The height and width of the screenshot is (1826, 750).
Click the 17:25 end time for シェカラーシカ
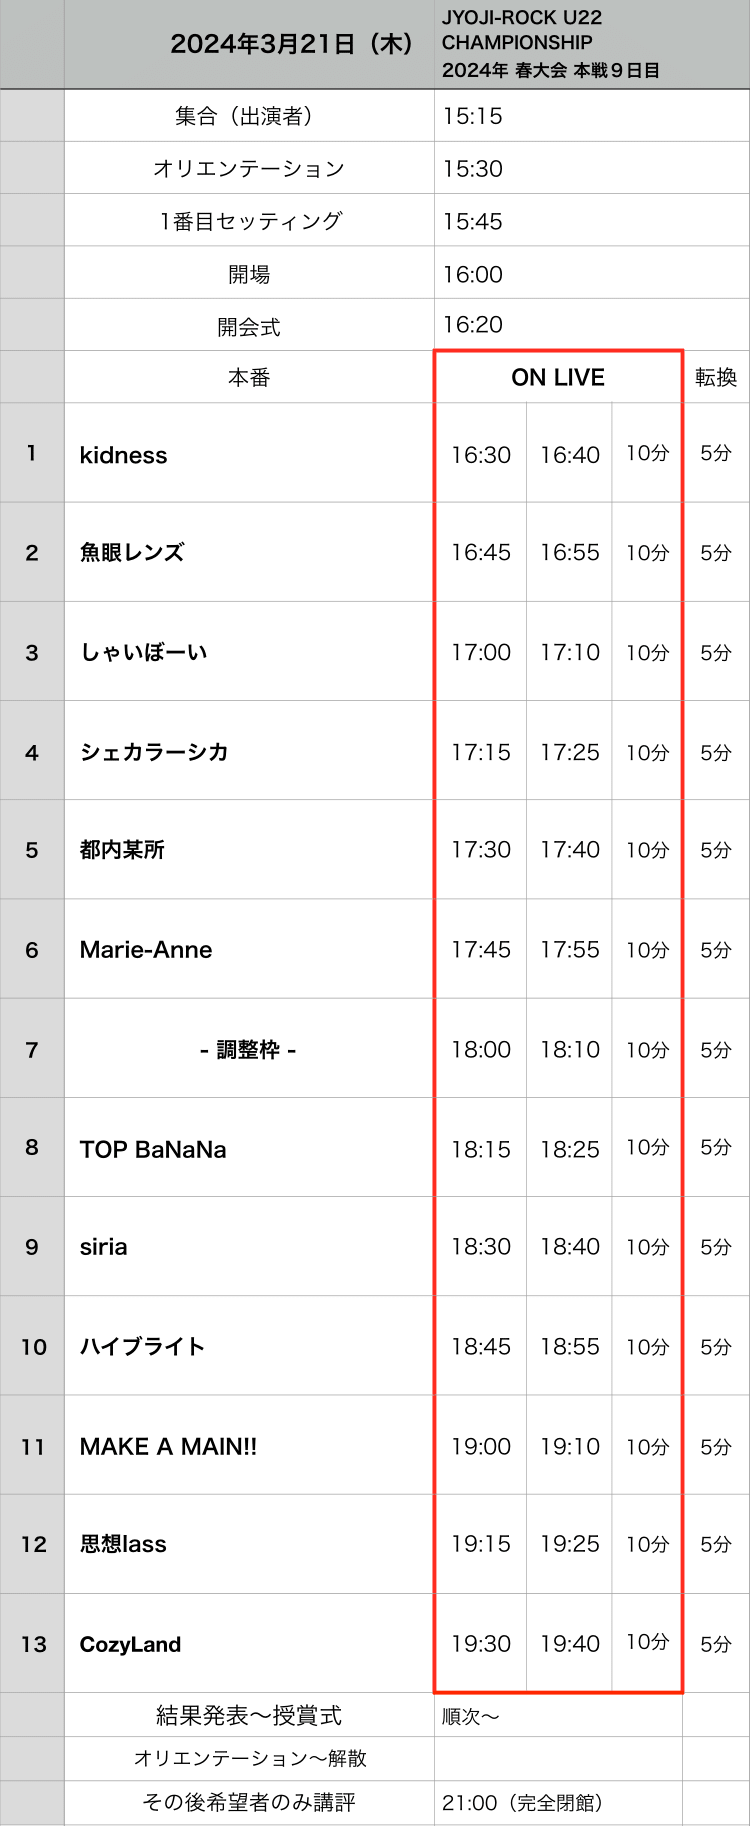570,752
